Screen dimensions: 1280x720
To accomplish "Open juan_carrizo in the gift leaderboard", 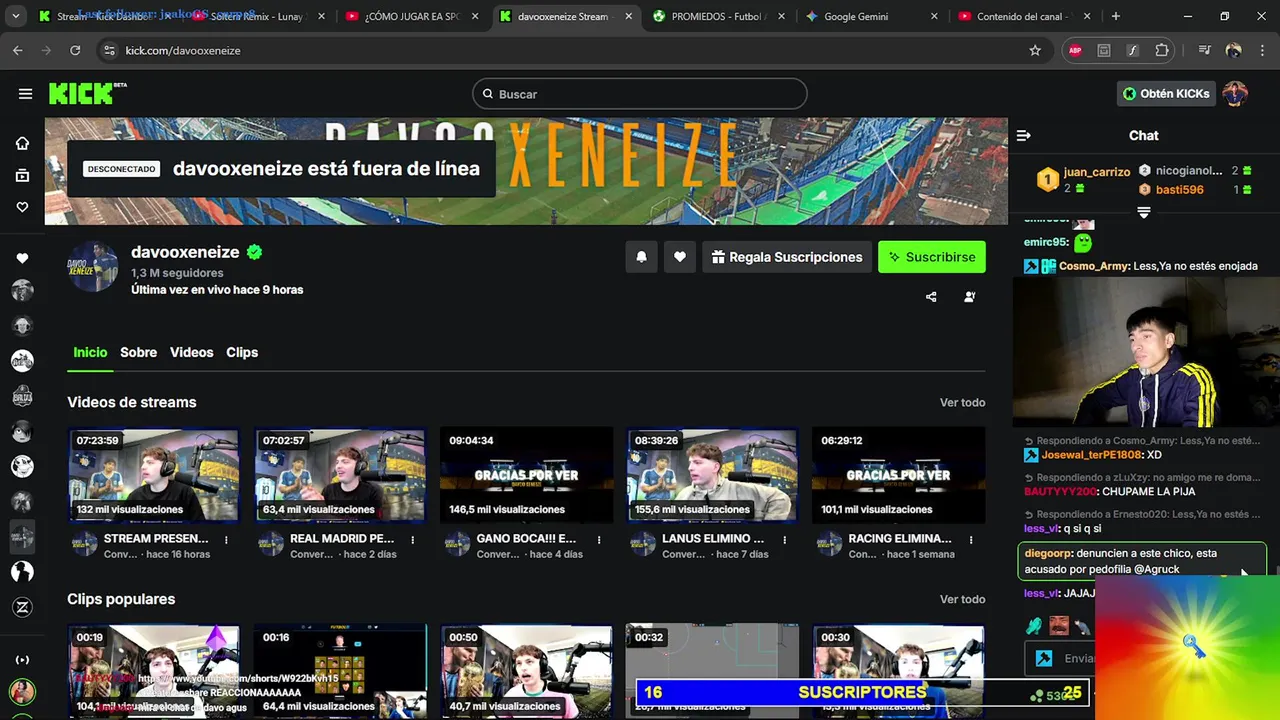I will coord(1097,172).
